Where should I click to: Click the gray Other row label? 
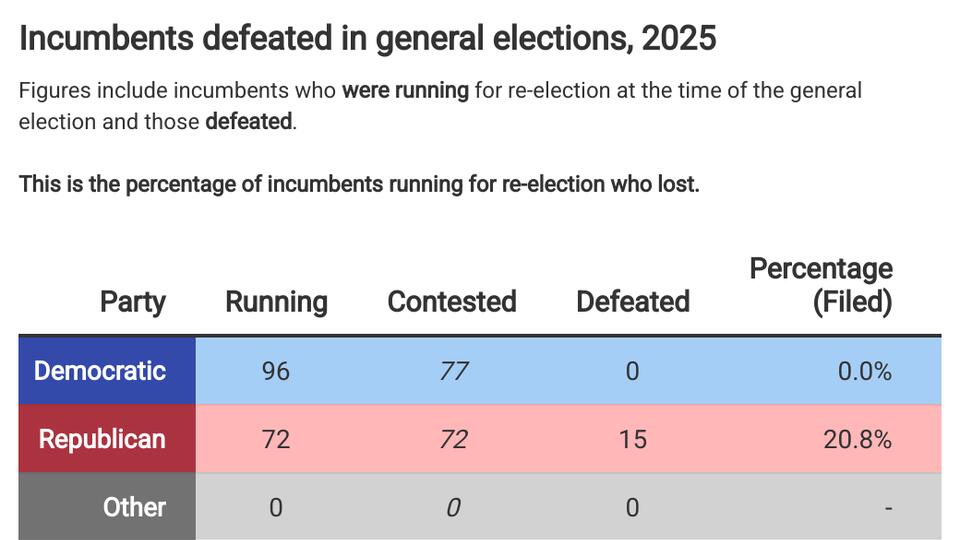[134, 507]
